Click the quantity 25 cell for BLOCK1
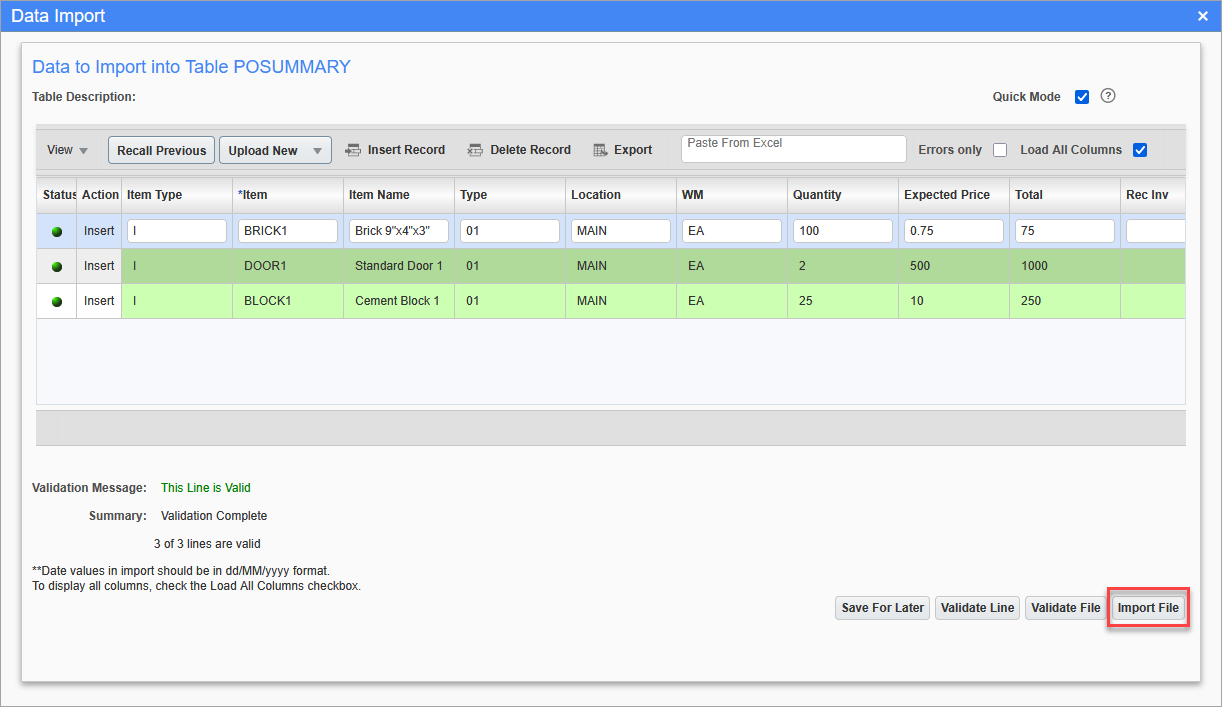The width and height of the screenshot is (1222, 707). point(843,301)
